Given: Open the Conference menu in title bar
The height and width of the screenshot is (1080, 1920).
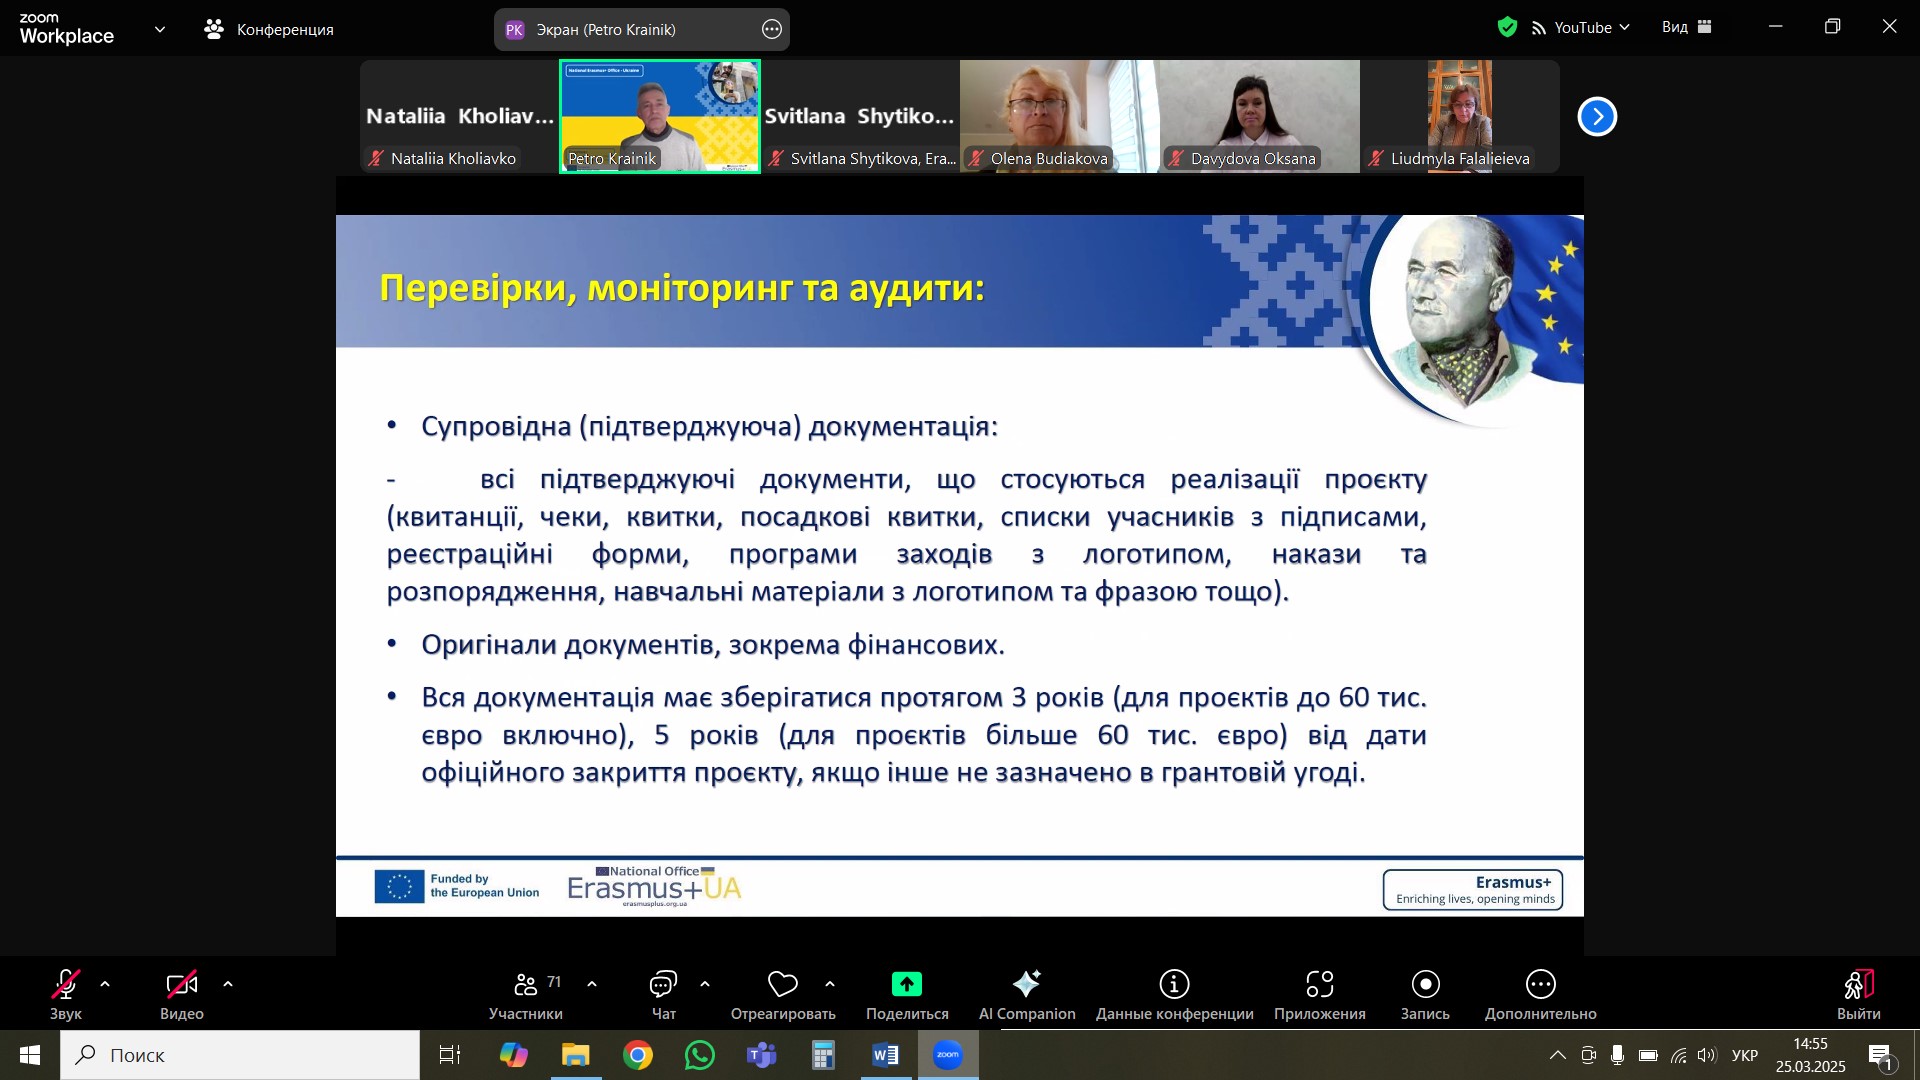Looking at the screenshot, I should coord(270,29).
